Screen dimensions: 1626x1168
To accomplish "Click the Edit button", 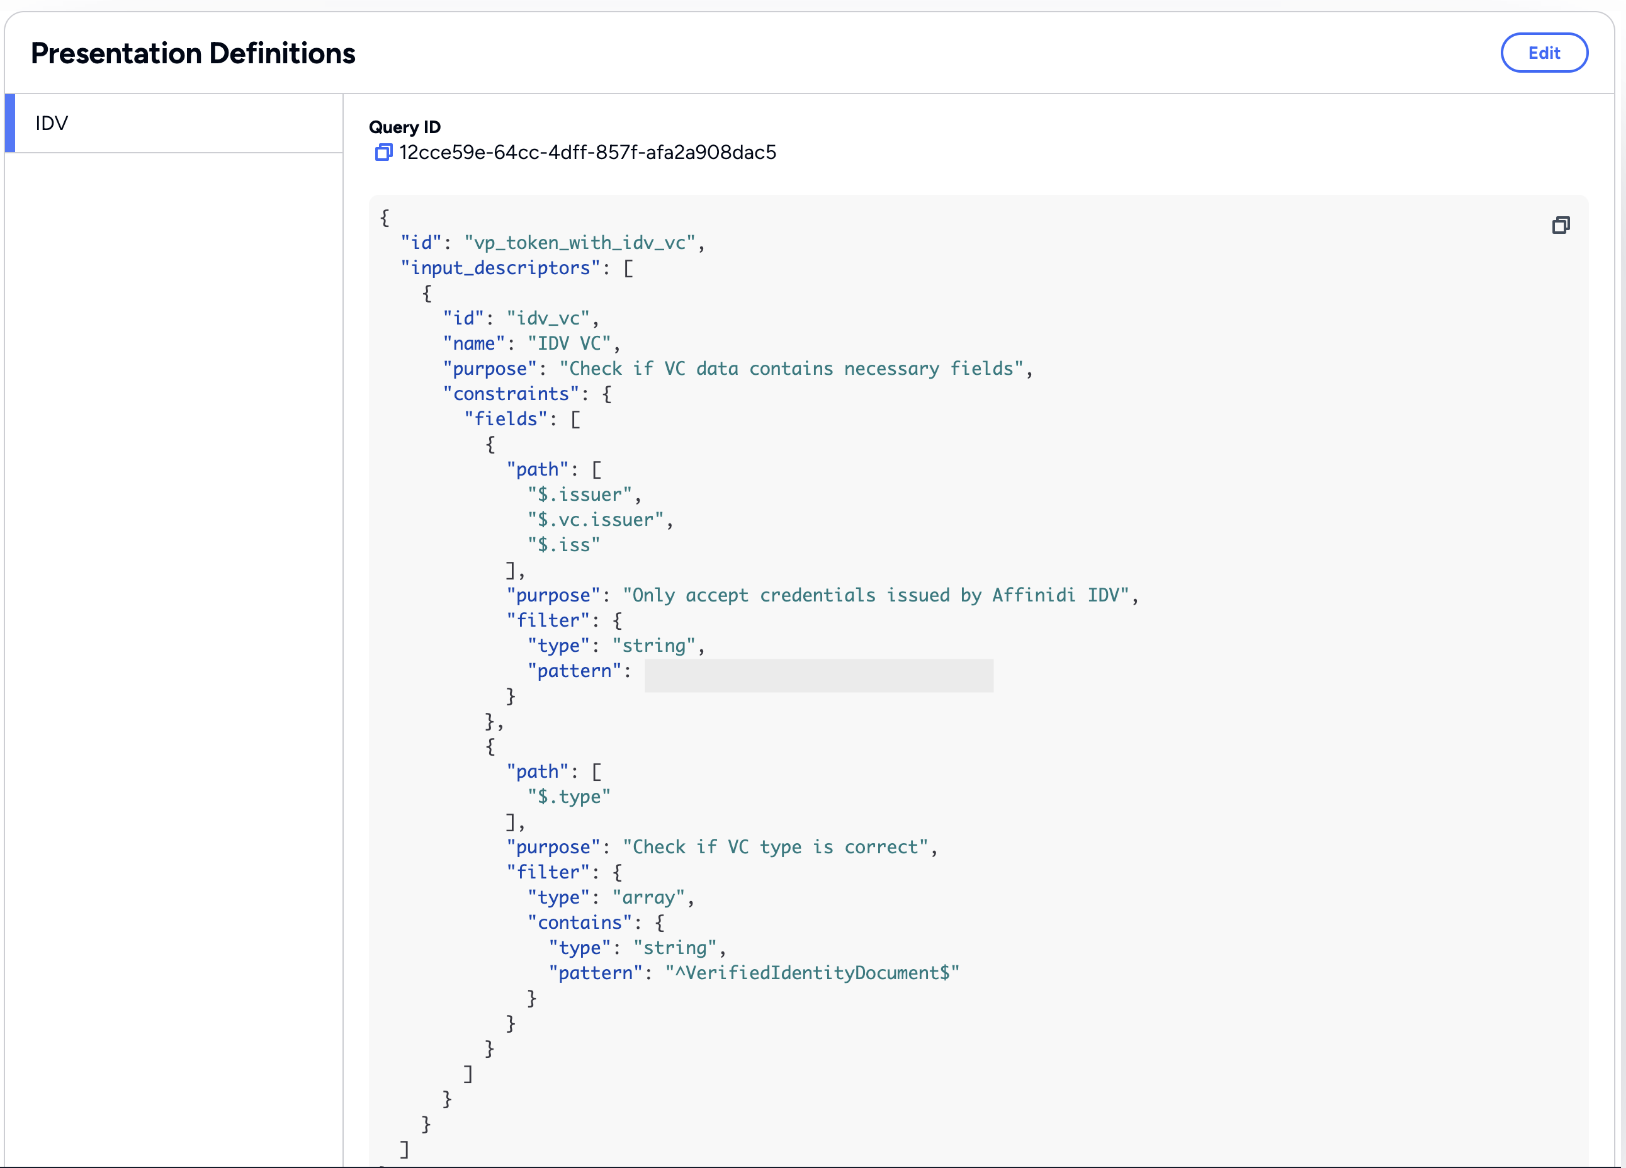I will tap(1544, 53).
